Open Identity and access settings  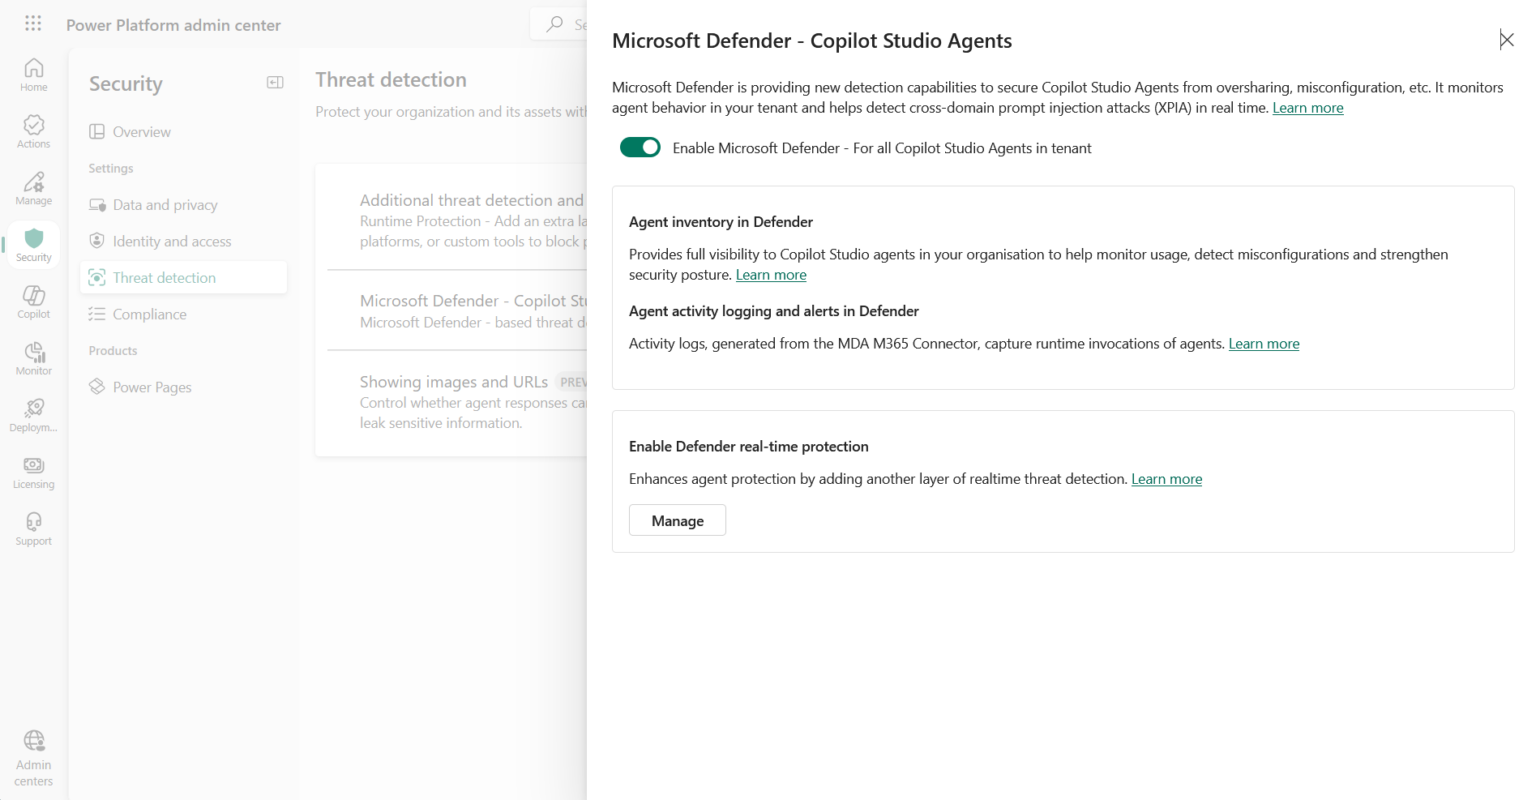tap(184, 241)
